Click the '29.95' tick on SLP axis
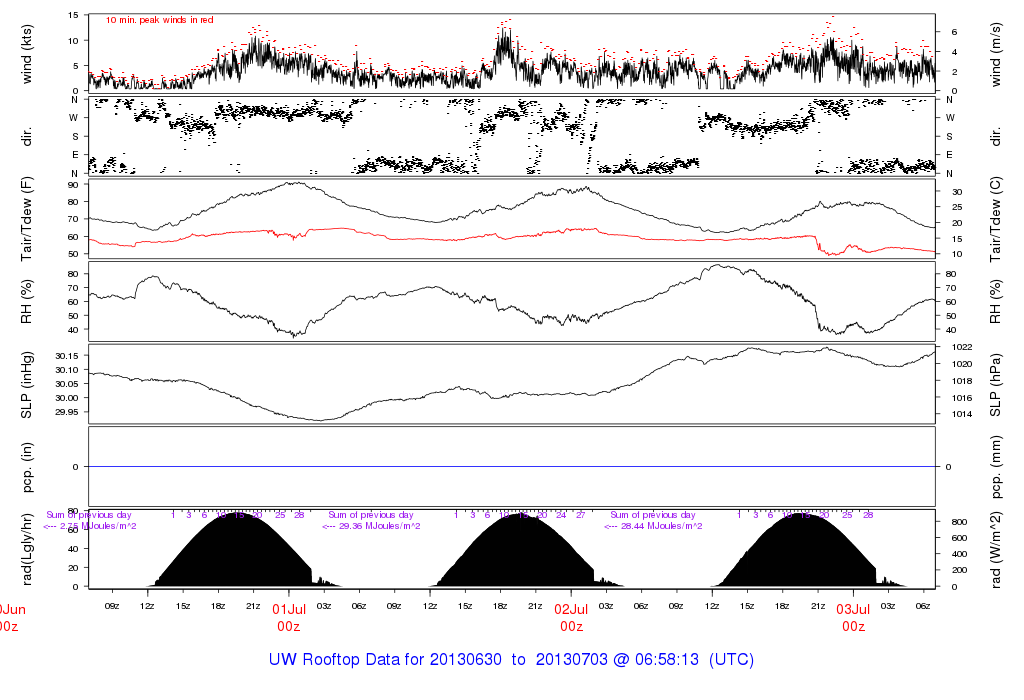1024x700 pixels. click(67, 412)
